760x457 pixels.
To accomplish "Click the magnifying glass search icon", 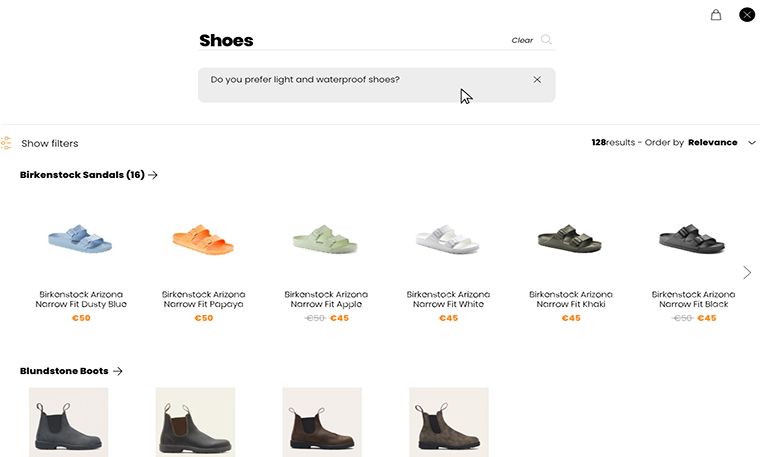I will point(546,39).
